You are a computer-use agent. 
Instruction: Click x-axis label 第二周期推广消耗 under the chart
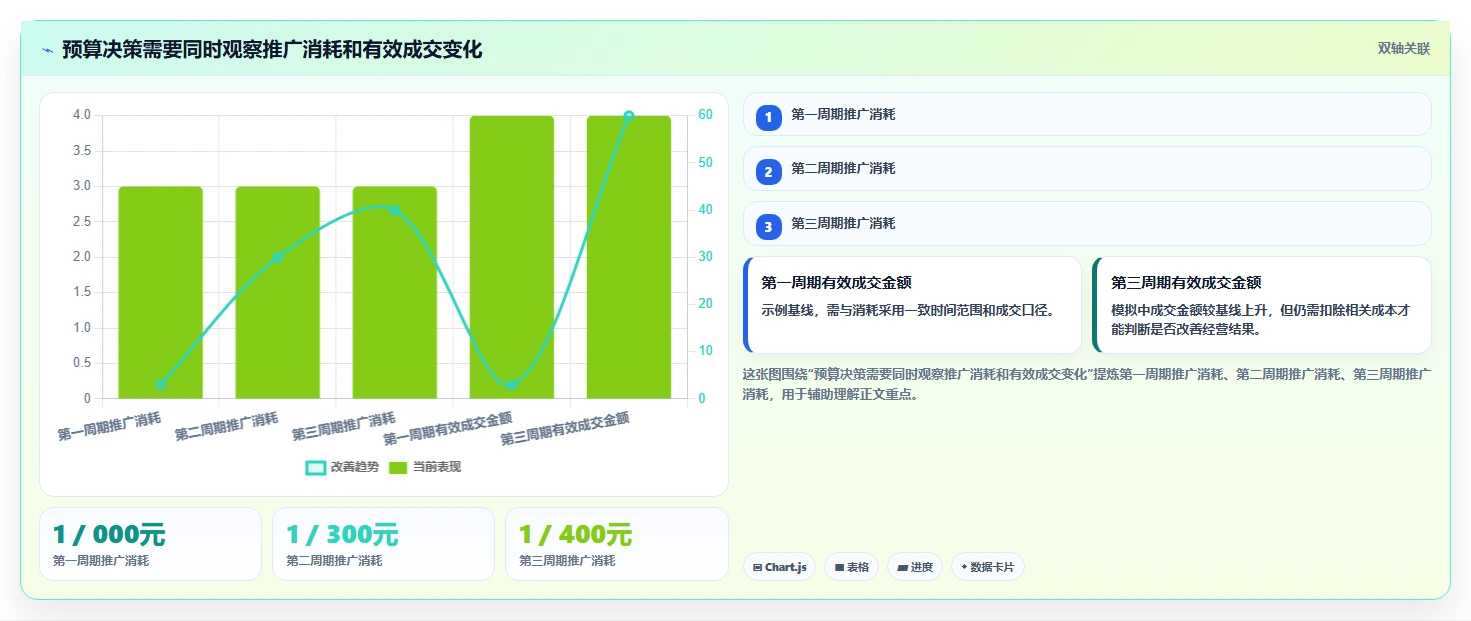[227, 426]
